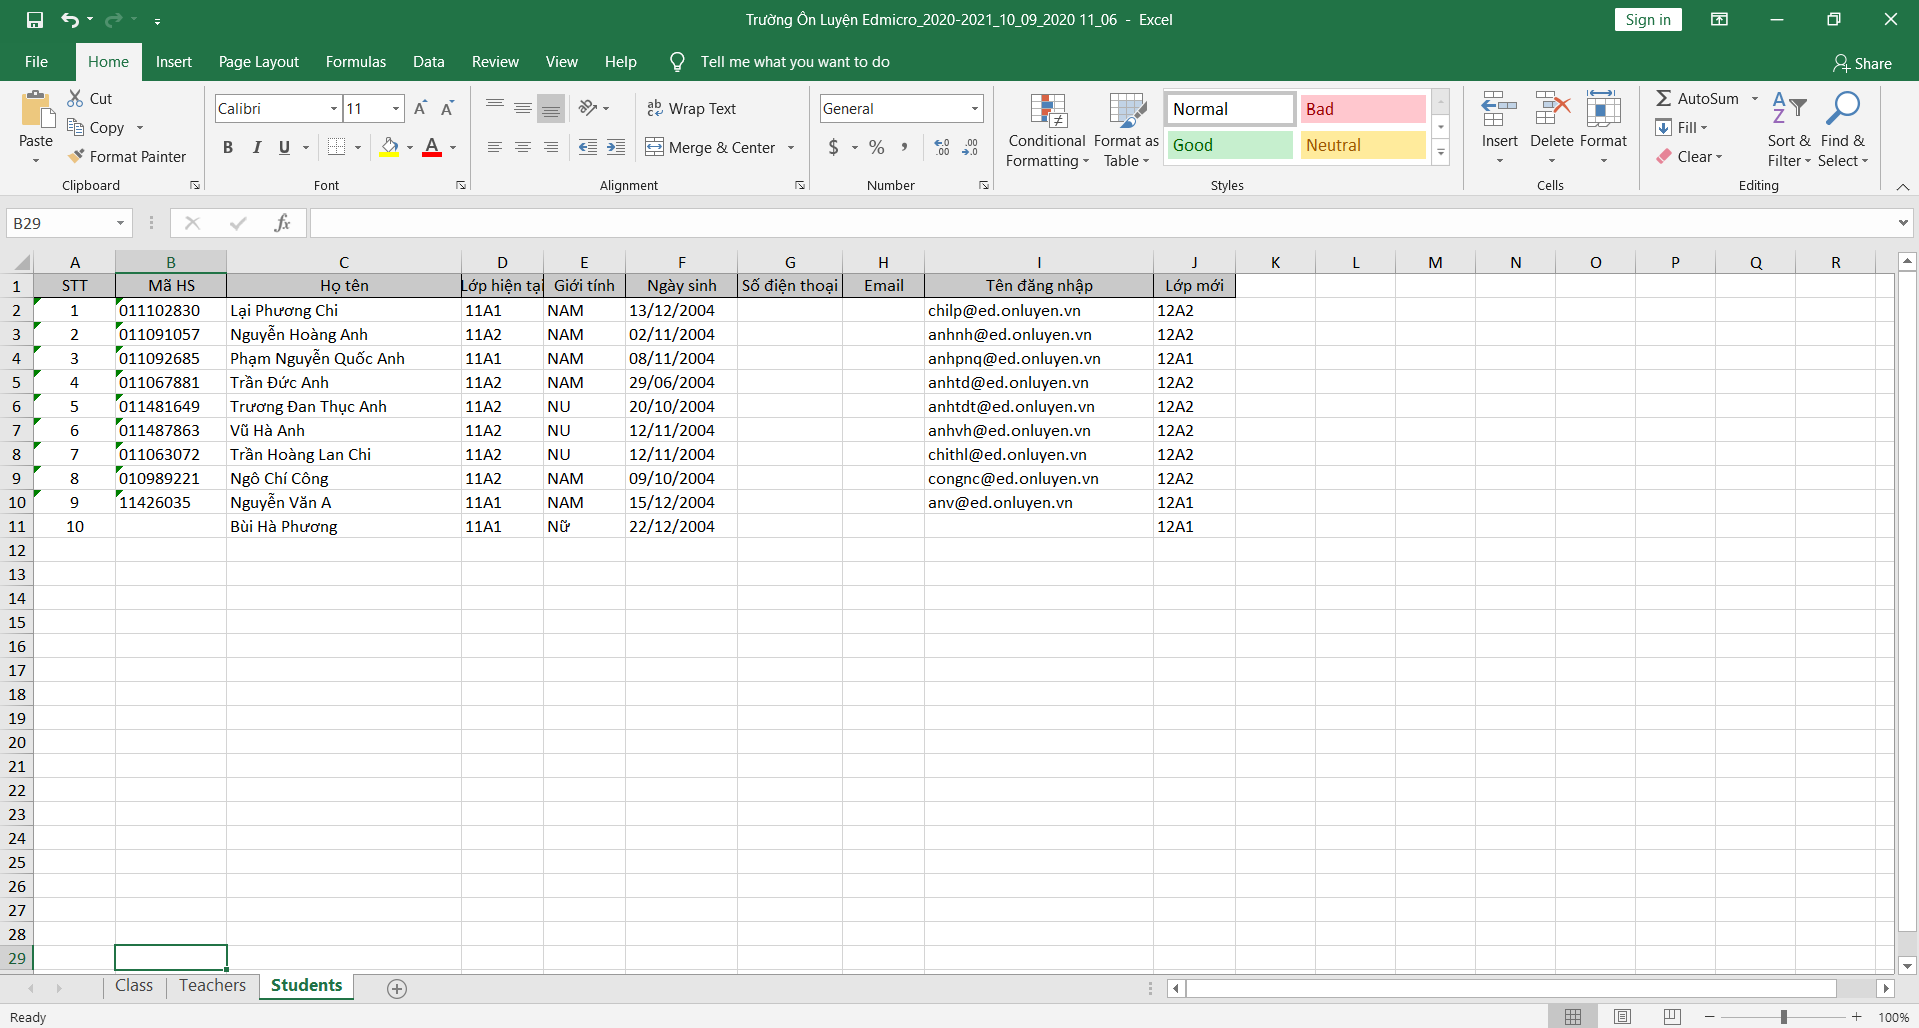This screenshot has width=1919, height=1028.
Task: Toggle Align Right horizontal alignment
Action: 551,147
